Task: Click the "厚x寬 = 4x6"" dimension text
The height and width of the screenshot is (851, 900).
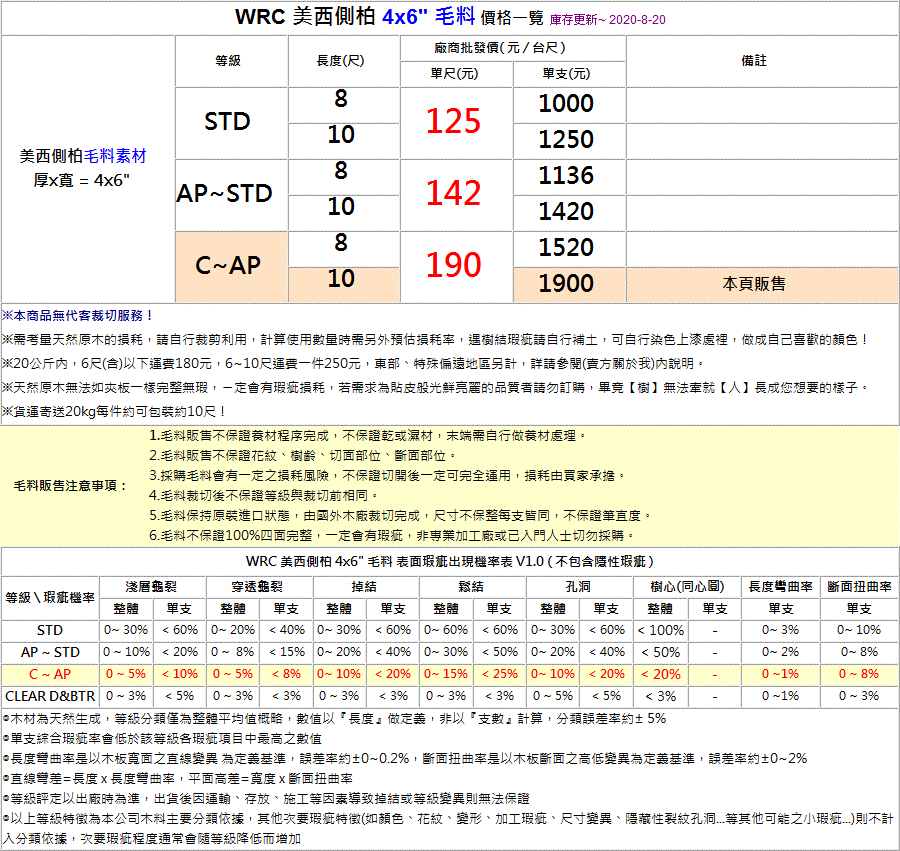Action: point(82,181)
